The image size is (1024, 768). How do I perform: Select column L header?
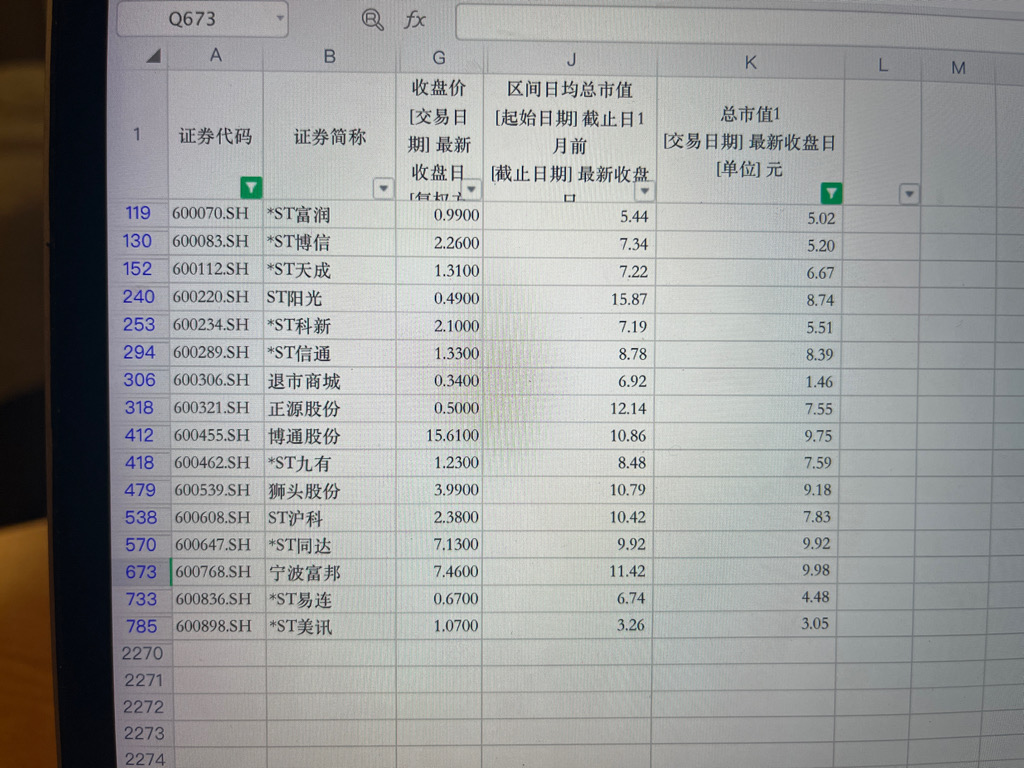883,66
